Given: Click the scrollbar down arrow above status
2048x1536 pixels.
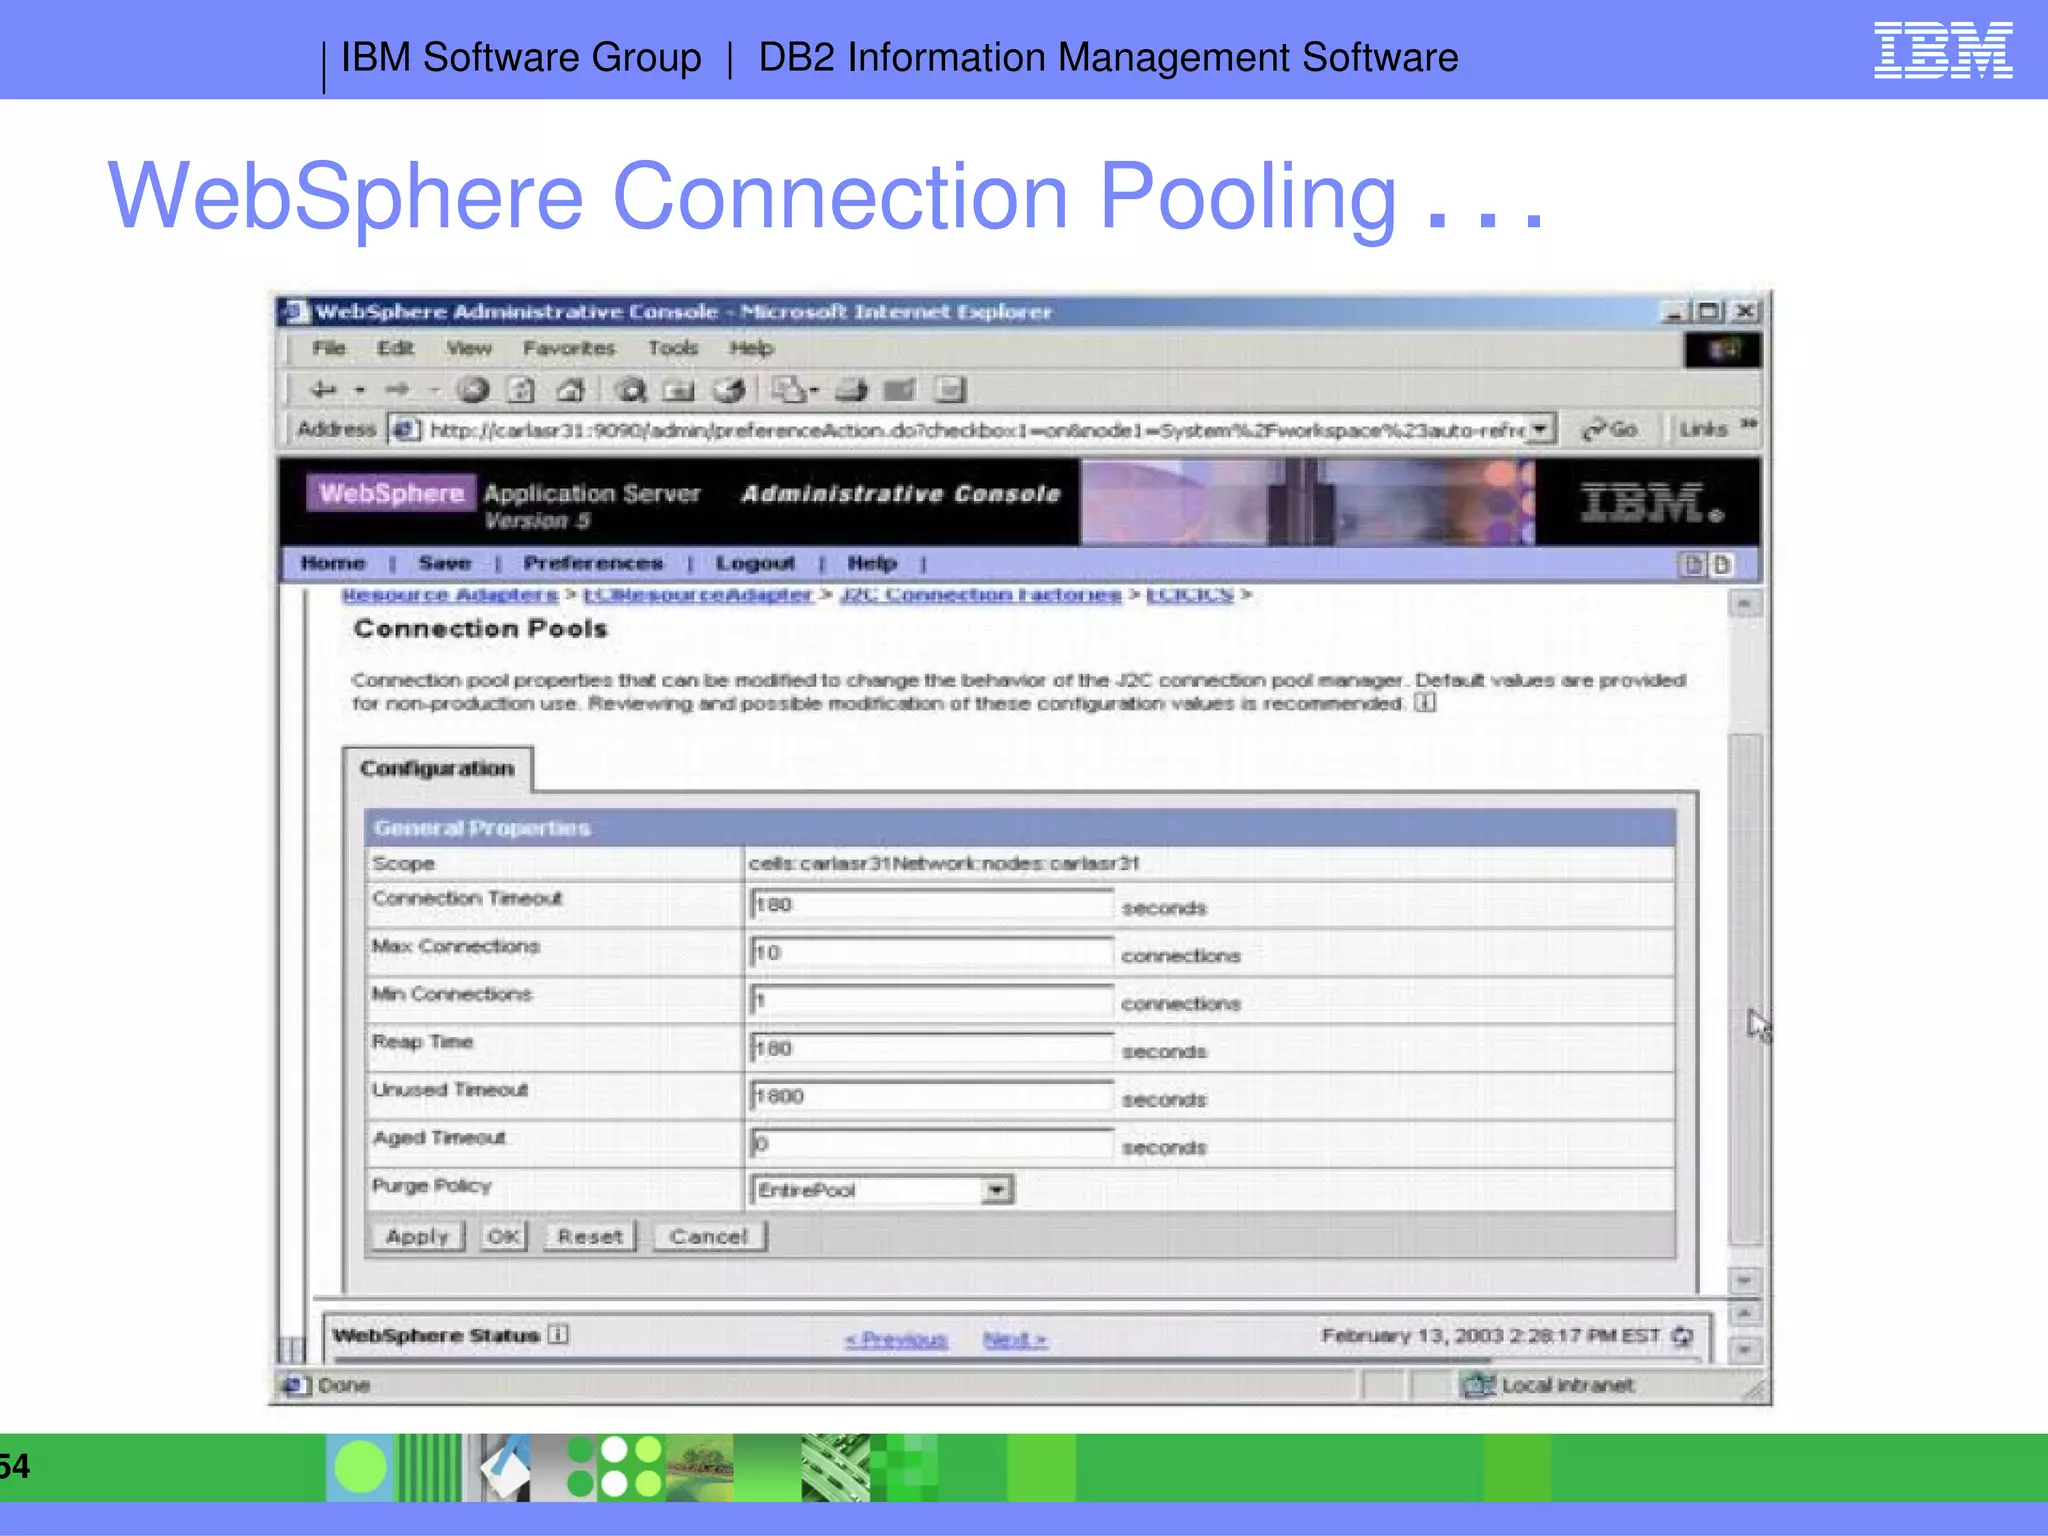Looking at the screenshot, I should coord(1745,1280).
